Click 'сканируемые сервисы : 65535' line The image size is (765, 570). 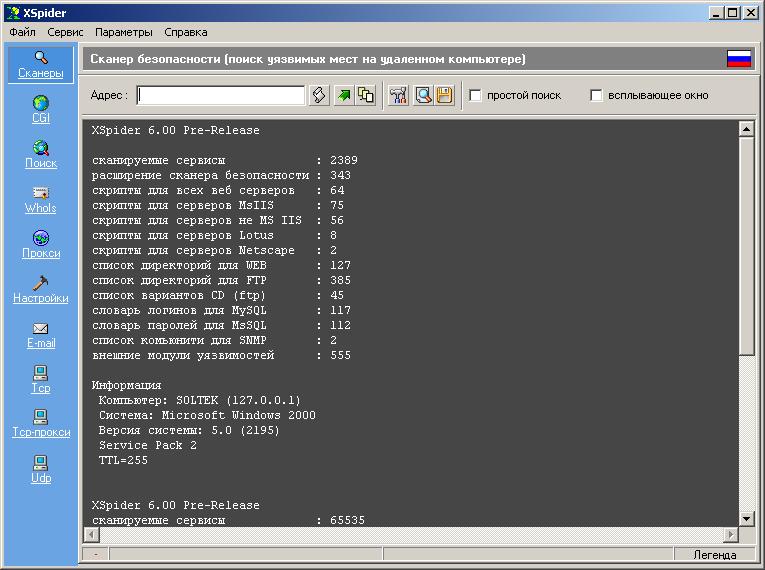tap(228, 520)
